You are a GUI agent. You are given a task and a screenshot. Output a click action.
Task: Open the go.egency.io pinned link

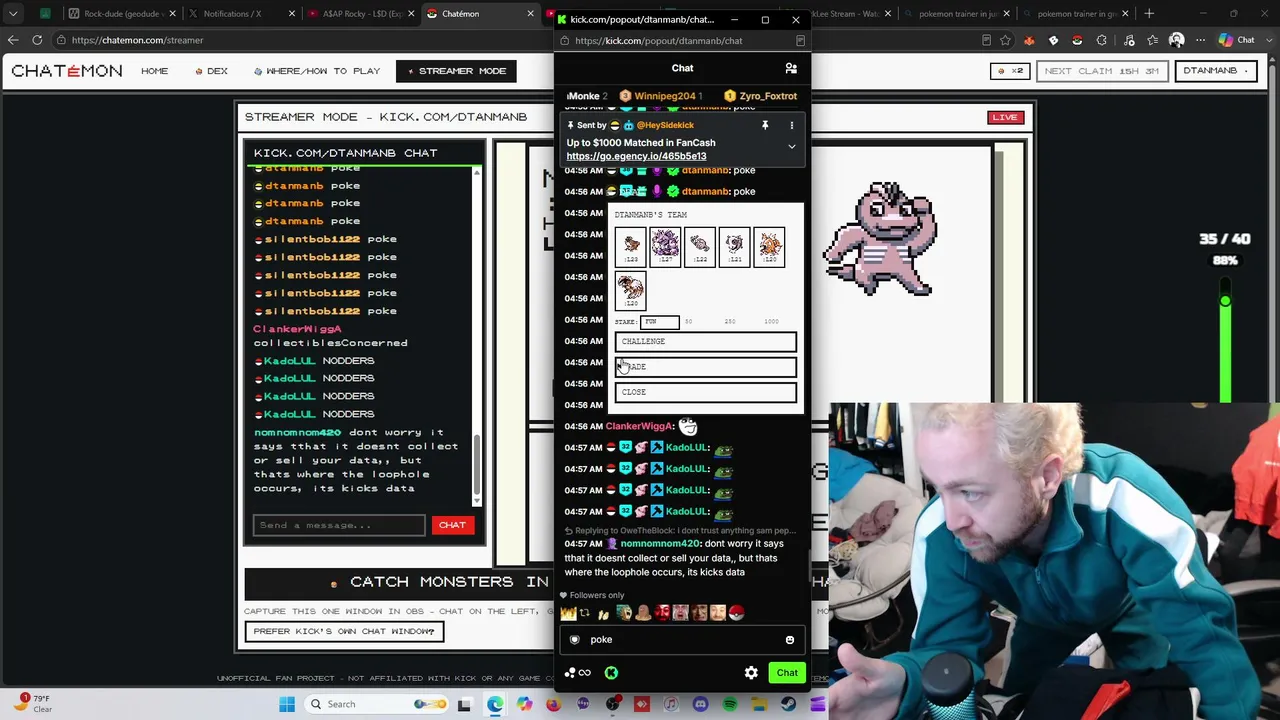pyautogui.click(x=636, y=156)
